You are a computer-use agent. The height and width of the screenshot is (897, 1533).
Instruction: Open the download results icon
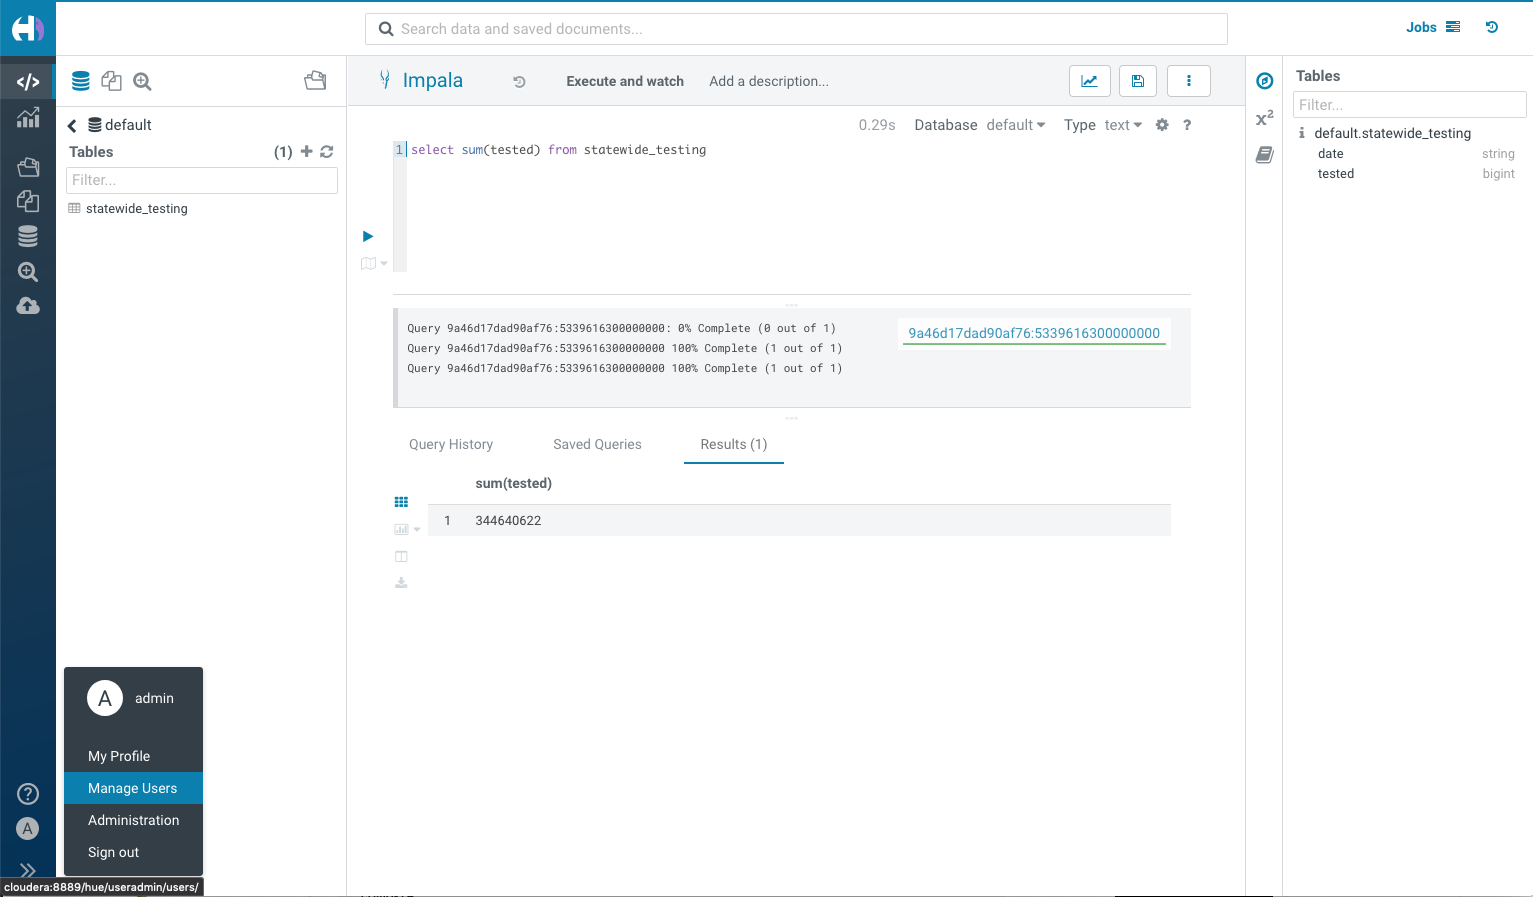click(401, 582)
